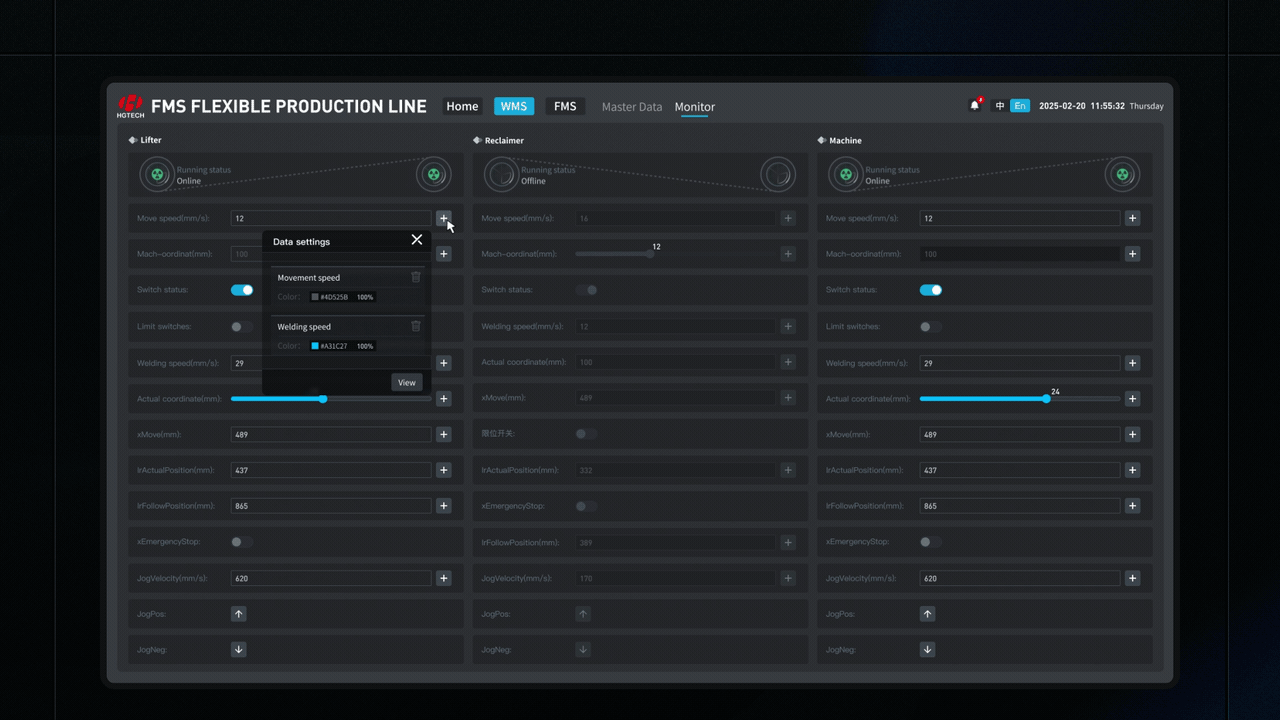Select the En language button
The height and width of the screenshot is (720, 1280).
click(1020, 106)
